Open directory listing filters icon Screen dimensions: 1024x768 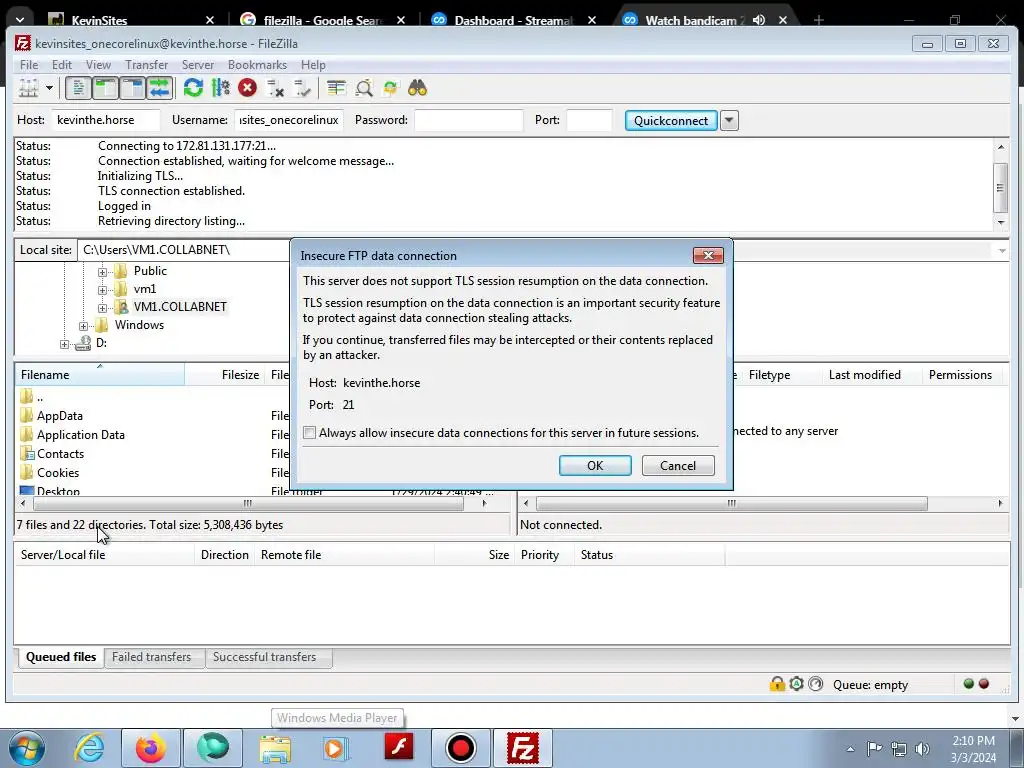[x=336, y=88]
